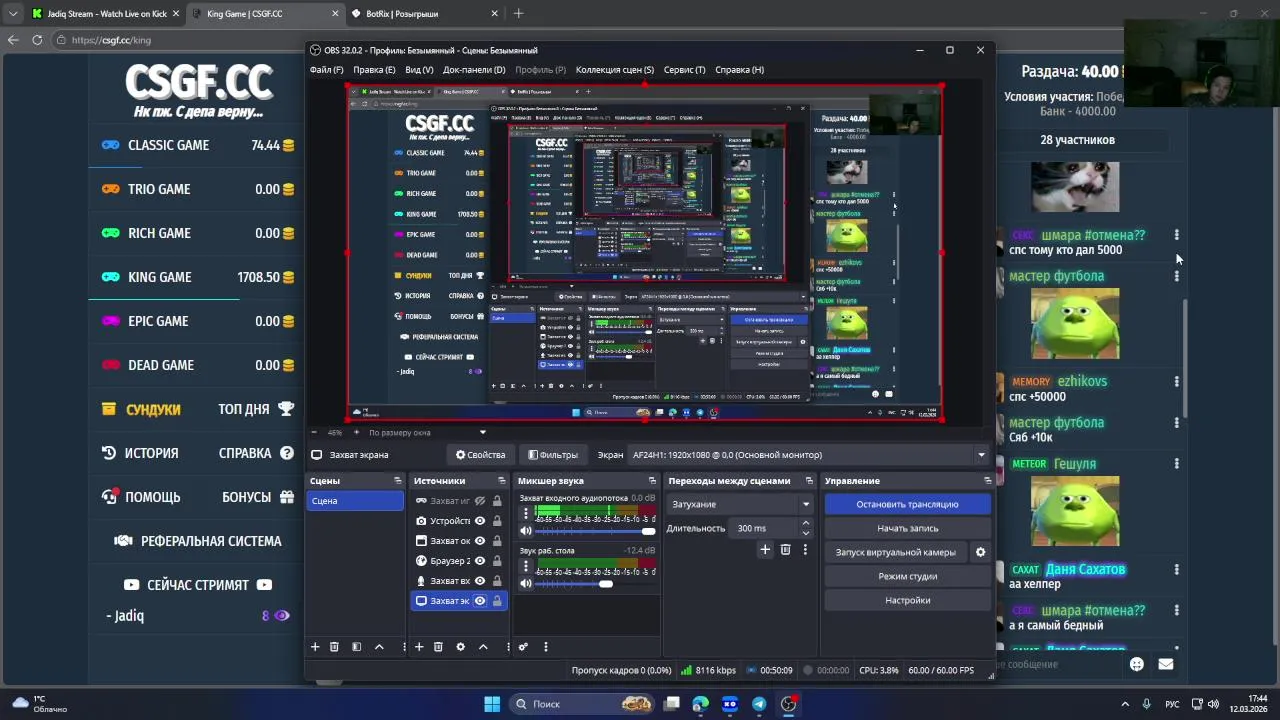Open the Затухание transition dropdown
1280x720 pixels.
[x=740, y=504]
